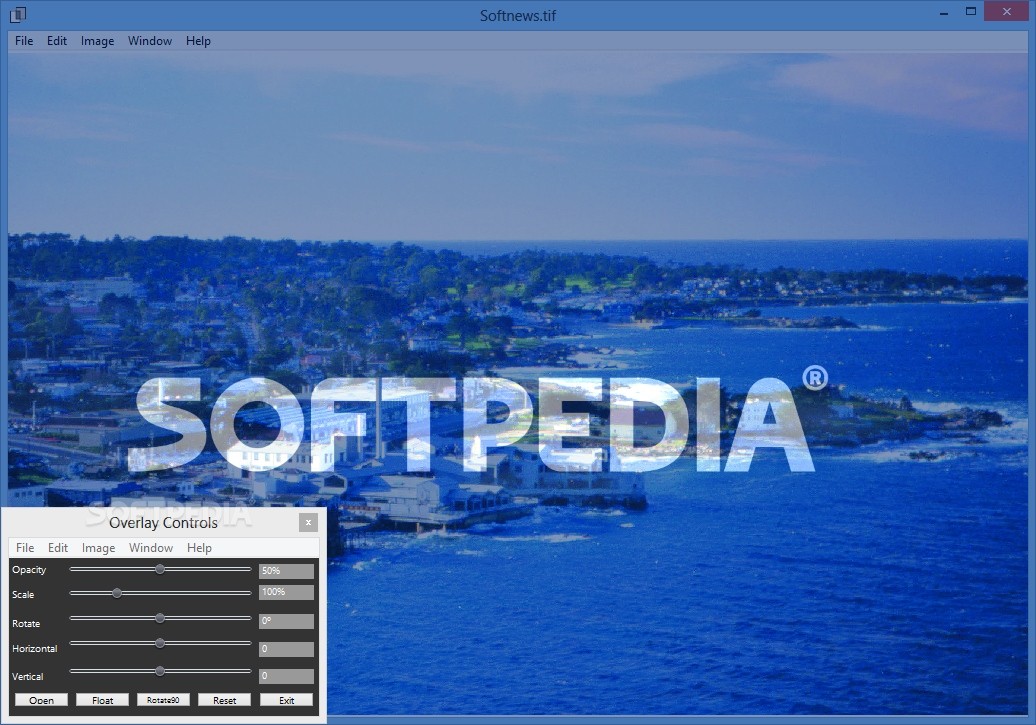This screenshot has height=725, width=1036.
Task: Open Edit menu in Overlay Controls panel
Action: (x=58, y=548)
